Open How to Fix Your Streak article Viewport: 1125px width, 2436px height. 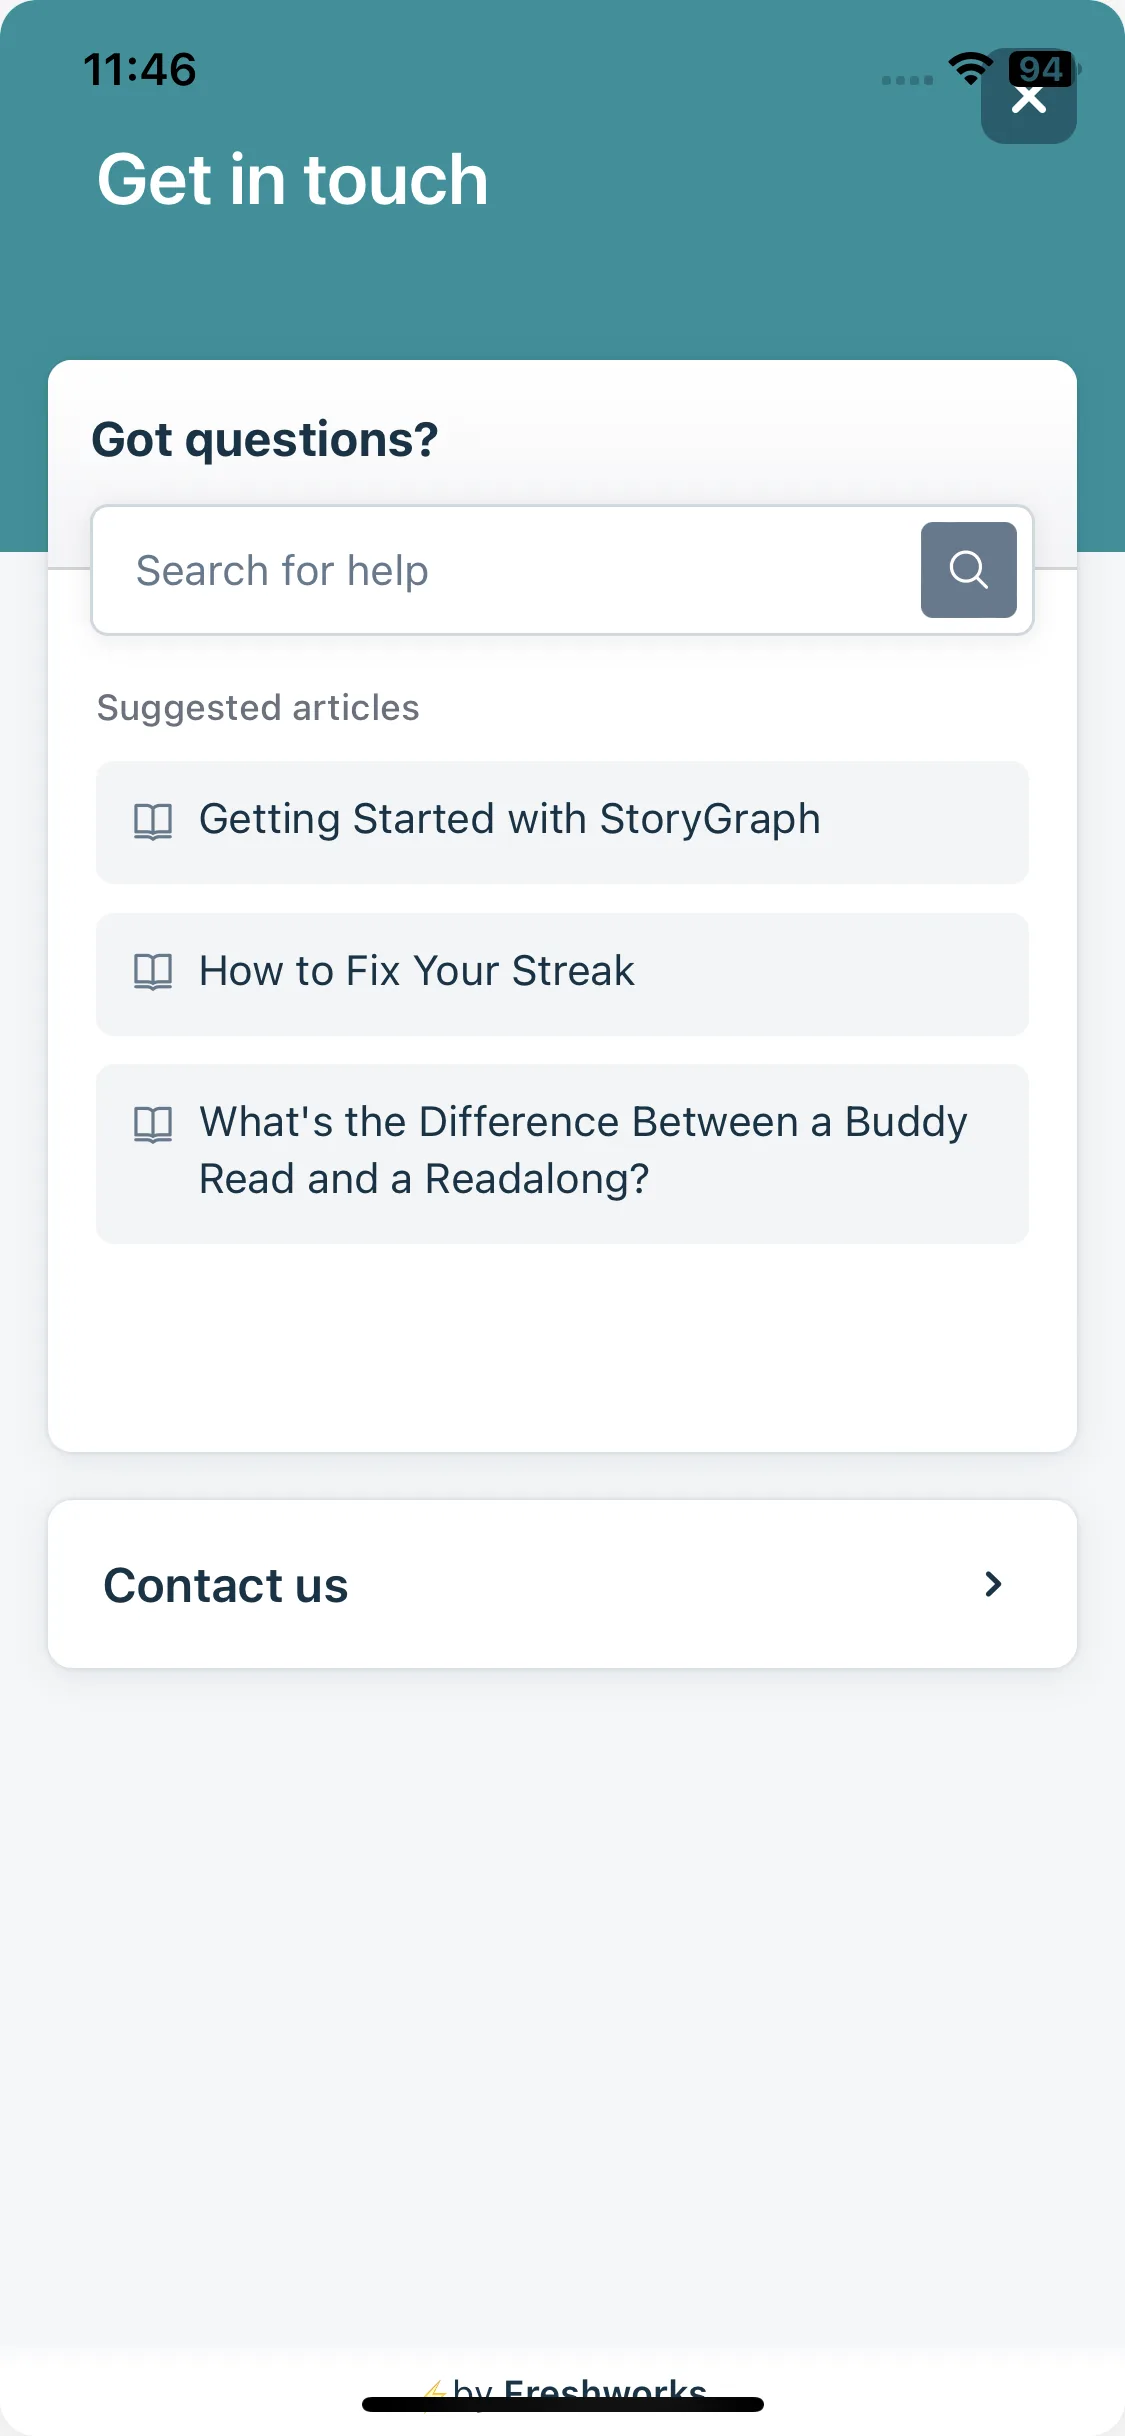pyautogui.click(x=416, y=971)
